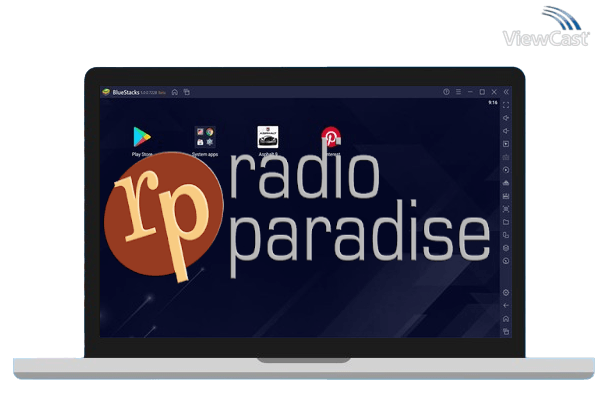Screen dimensions: 602x414
Task: Go to Android home from sidebar
Action: coord(506,319)
